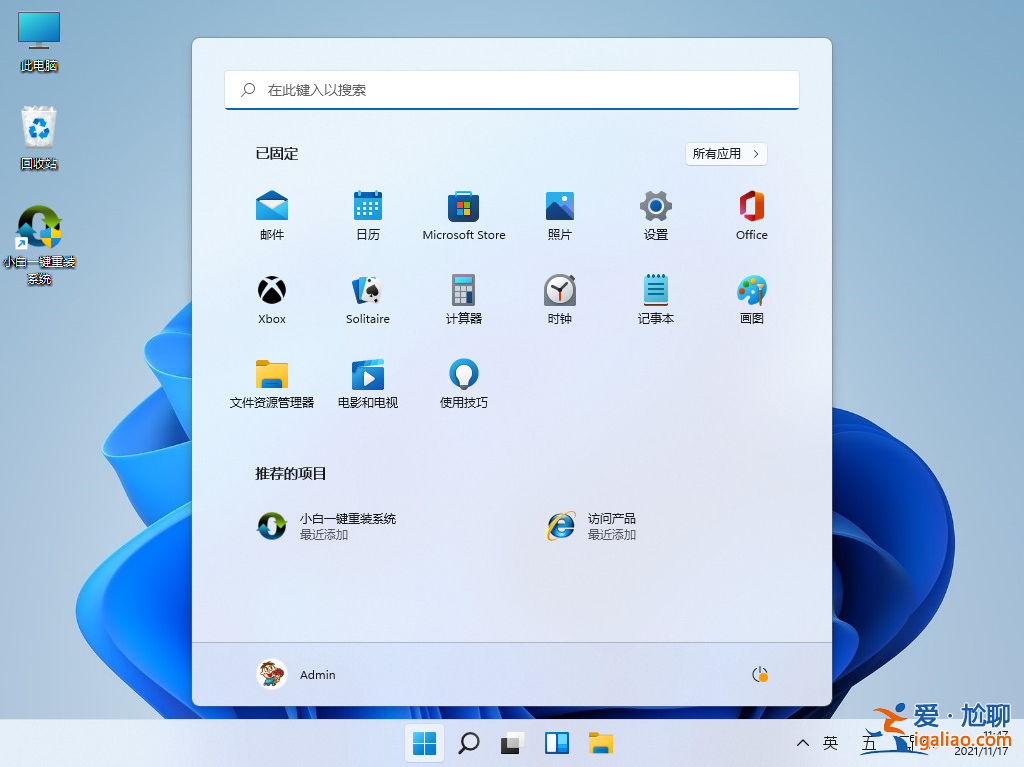This screenshot has width=1024, height=767.
Task: Expand the 所有应用 (All apps) list
Action: pyautogui.click(x=726, y=153)
